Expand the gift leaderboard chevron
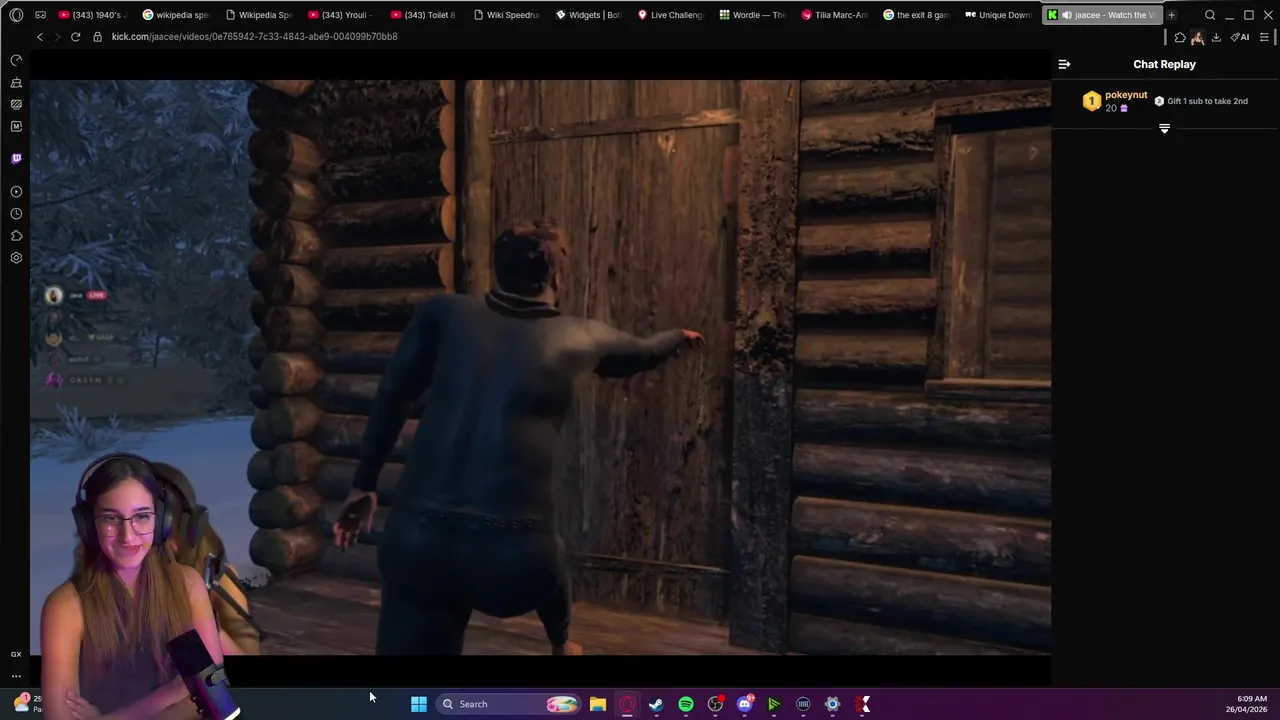 (x=1164, y=129)
